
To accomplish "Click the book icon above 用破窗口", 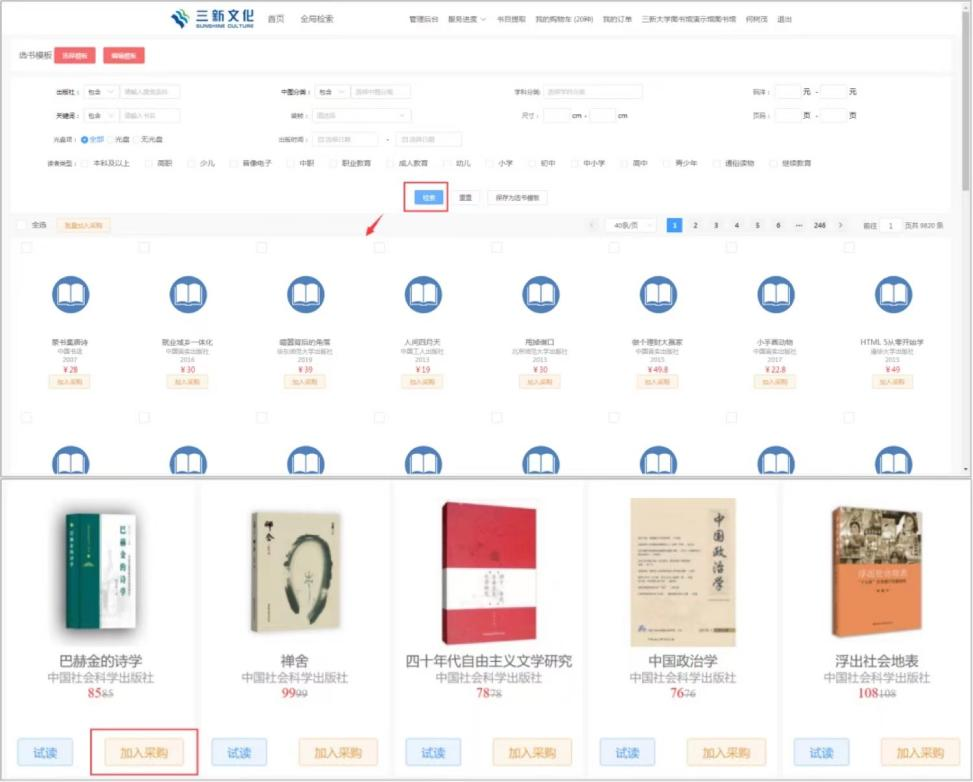I will [541, 294].
